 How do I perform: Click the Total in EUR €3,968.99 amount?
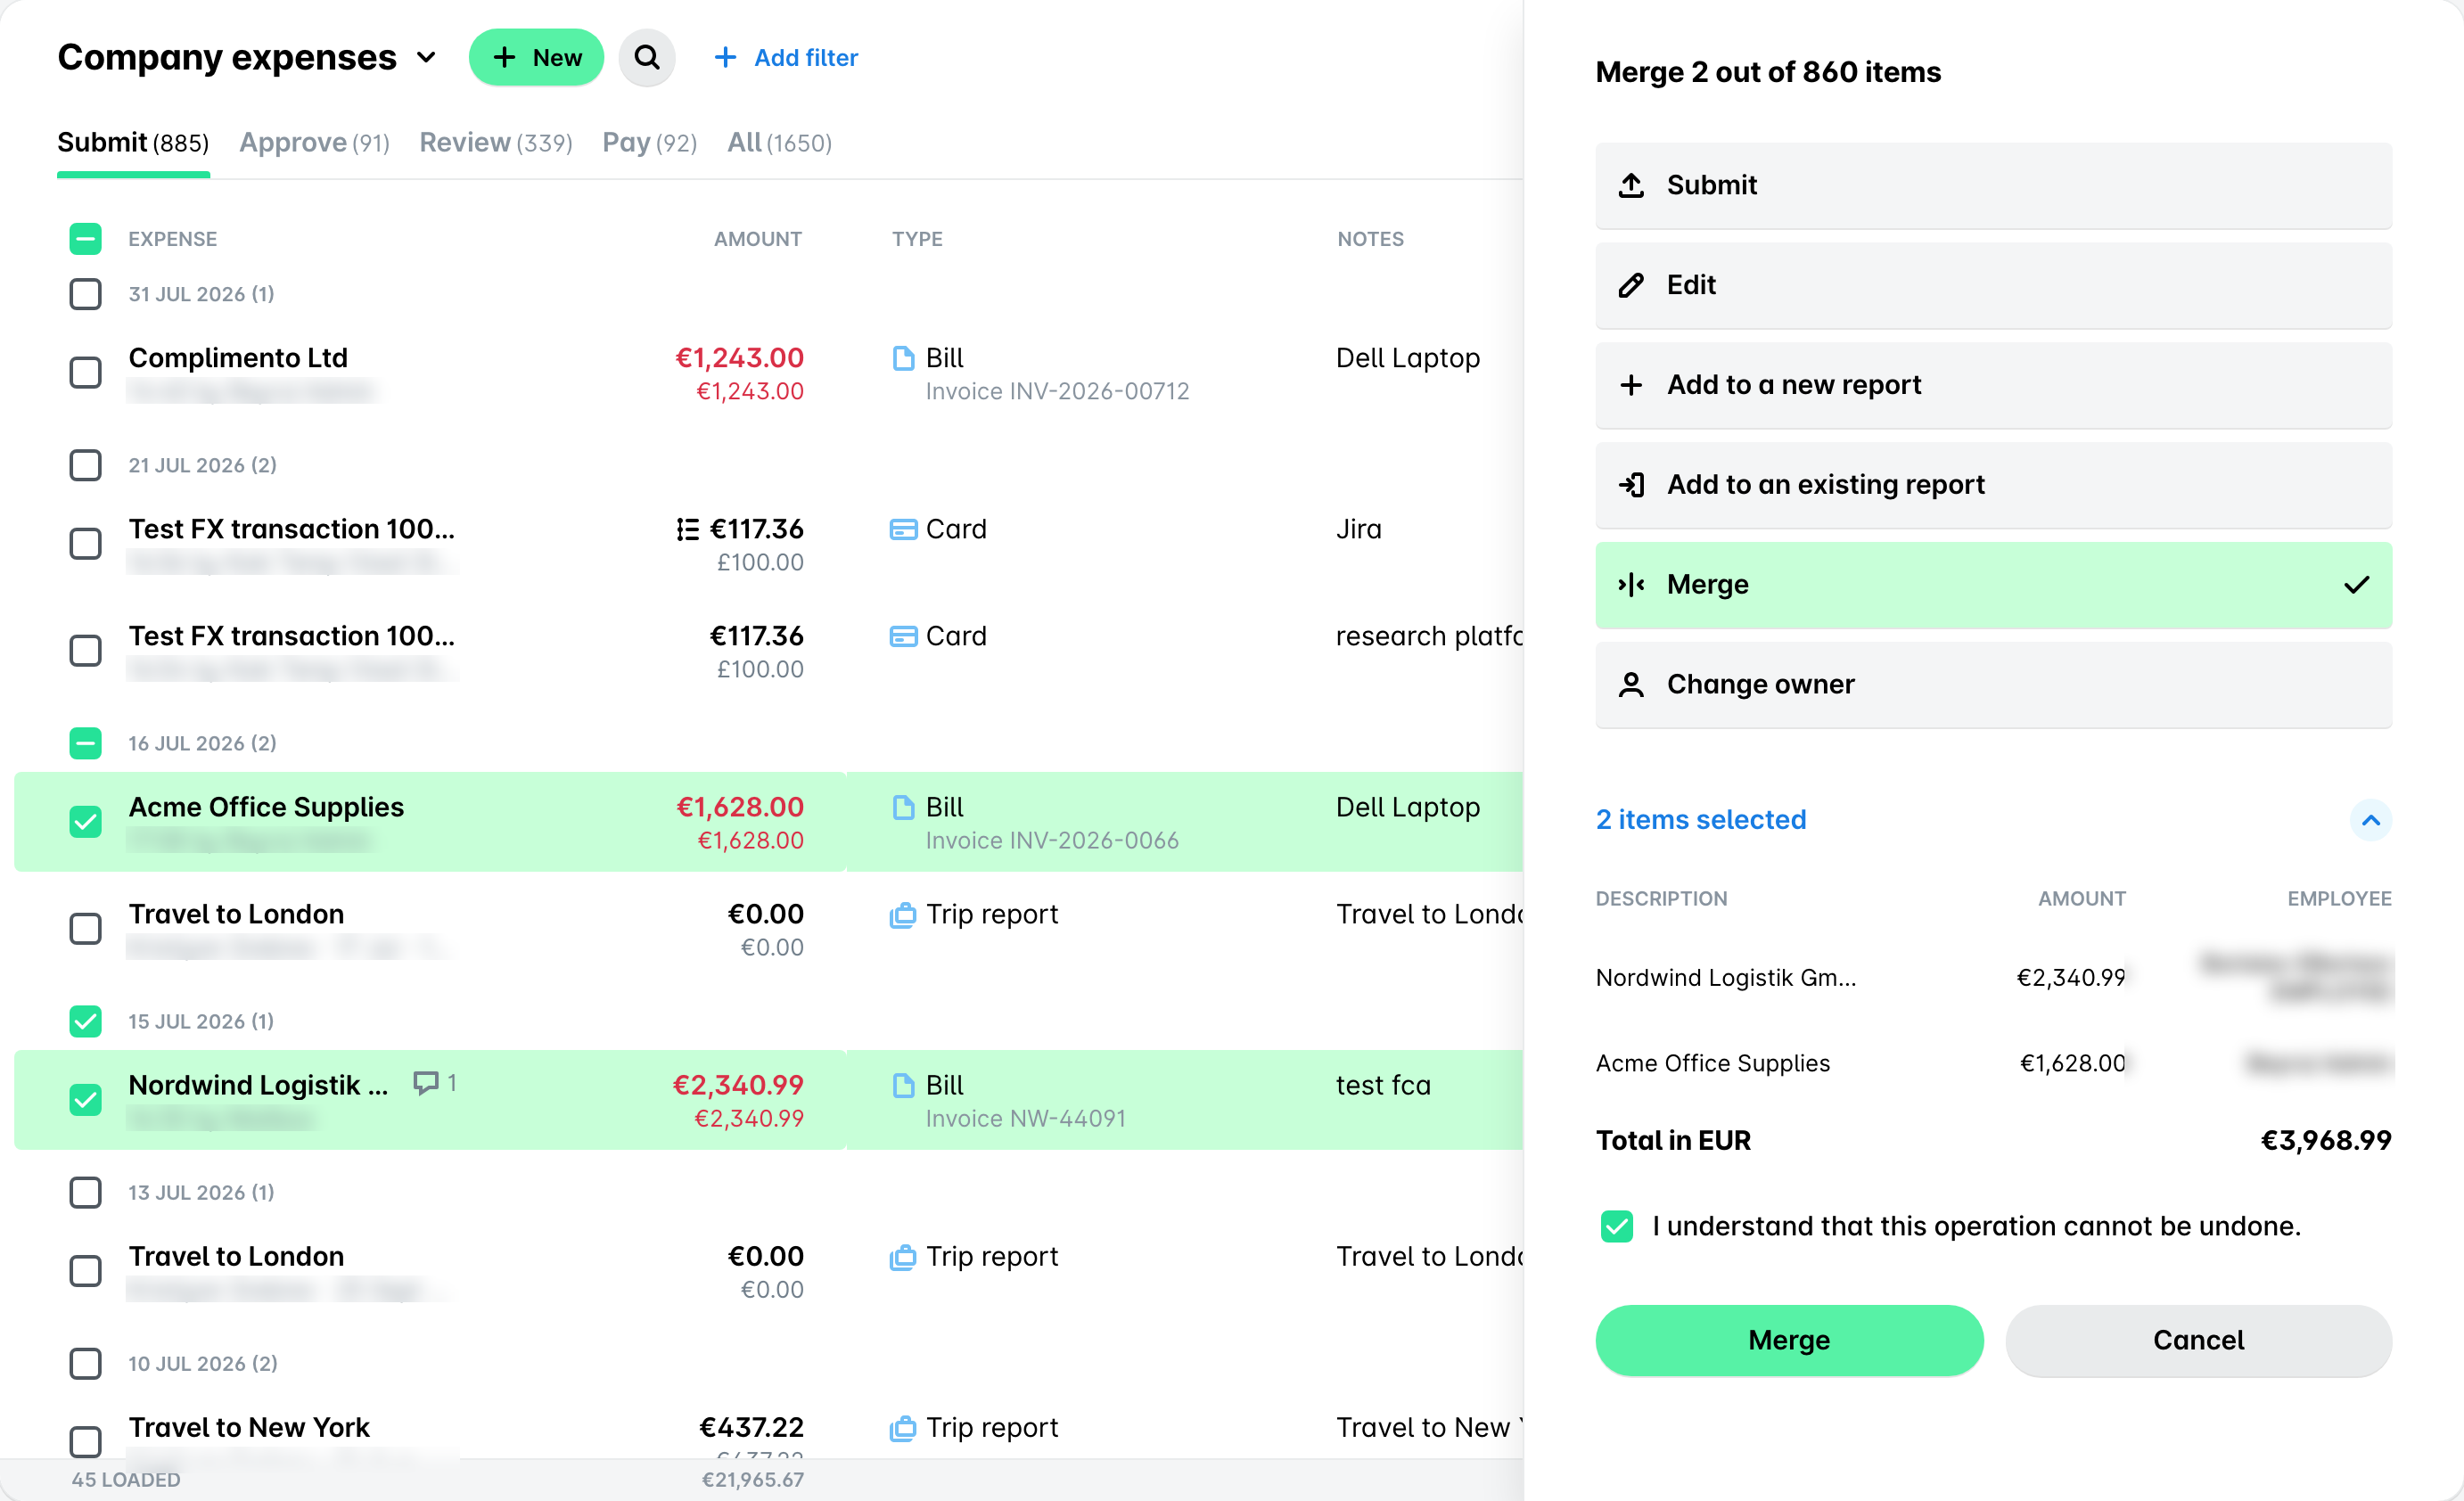pos(2326,1140)
